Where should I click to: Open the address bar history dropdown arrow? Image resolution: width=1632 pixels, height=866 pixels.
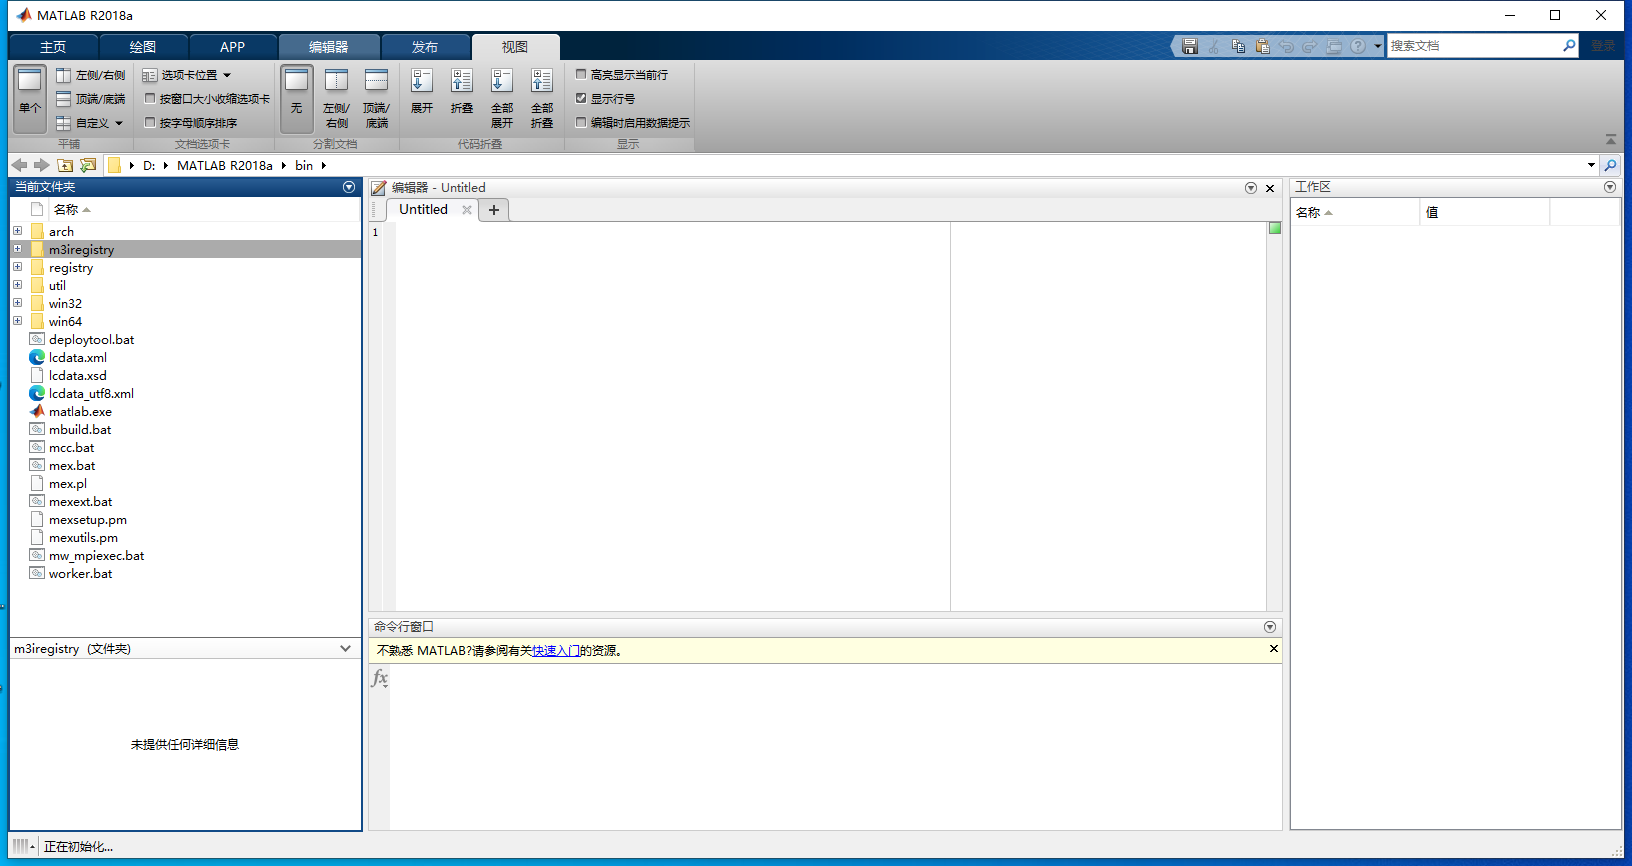pos(1591,165)
